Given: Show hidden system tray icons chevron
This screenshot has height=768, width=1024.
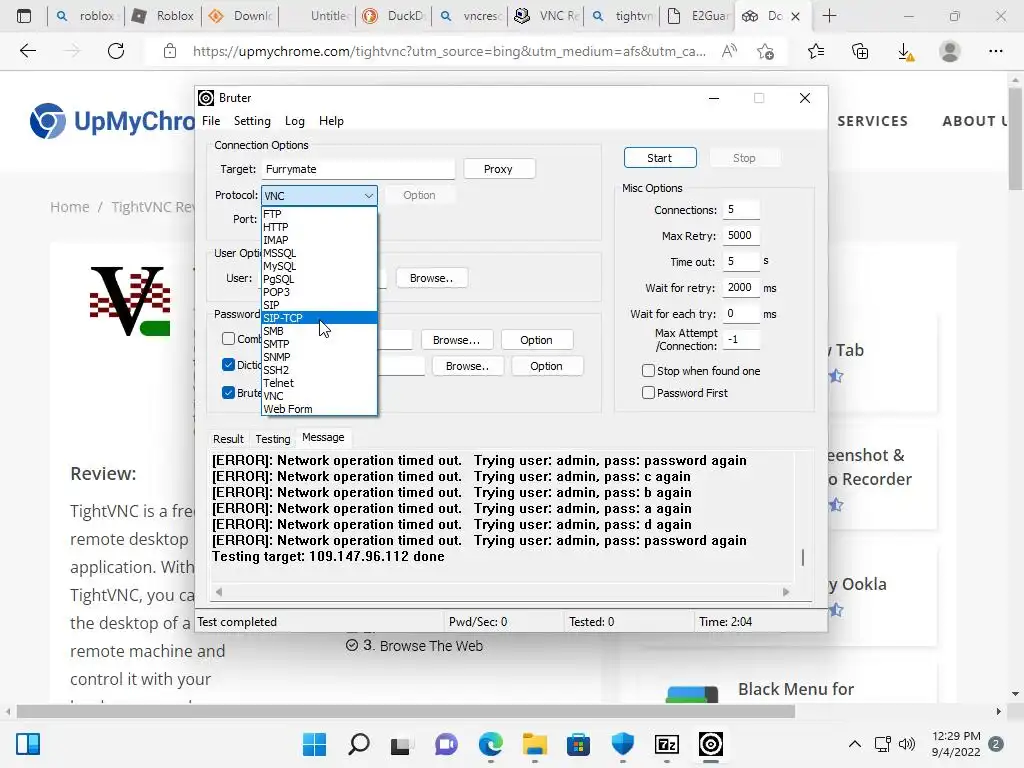Looking at the screenshot, I should point(854,744).
